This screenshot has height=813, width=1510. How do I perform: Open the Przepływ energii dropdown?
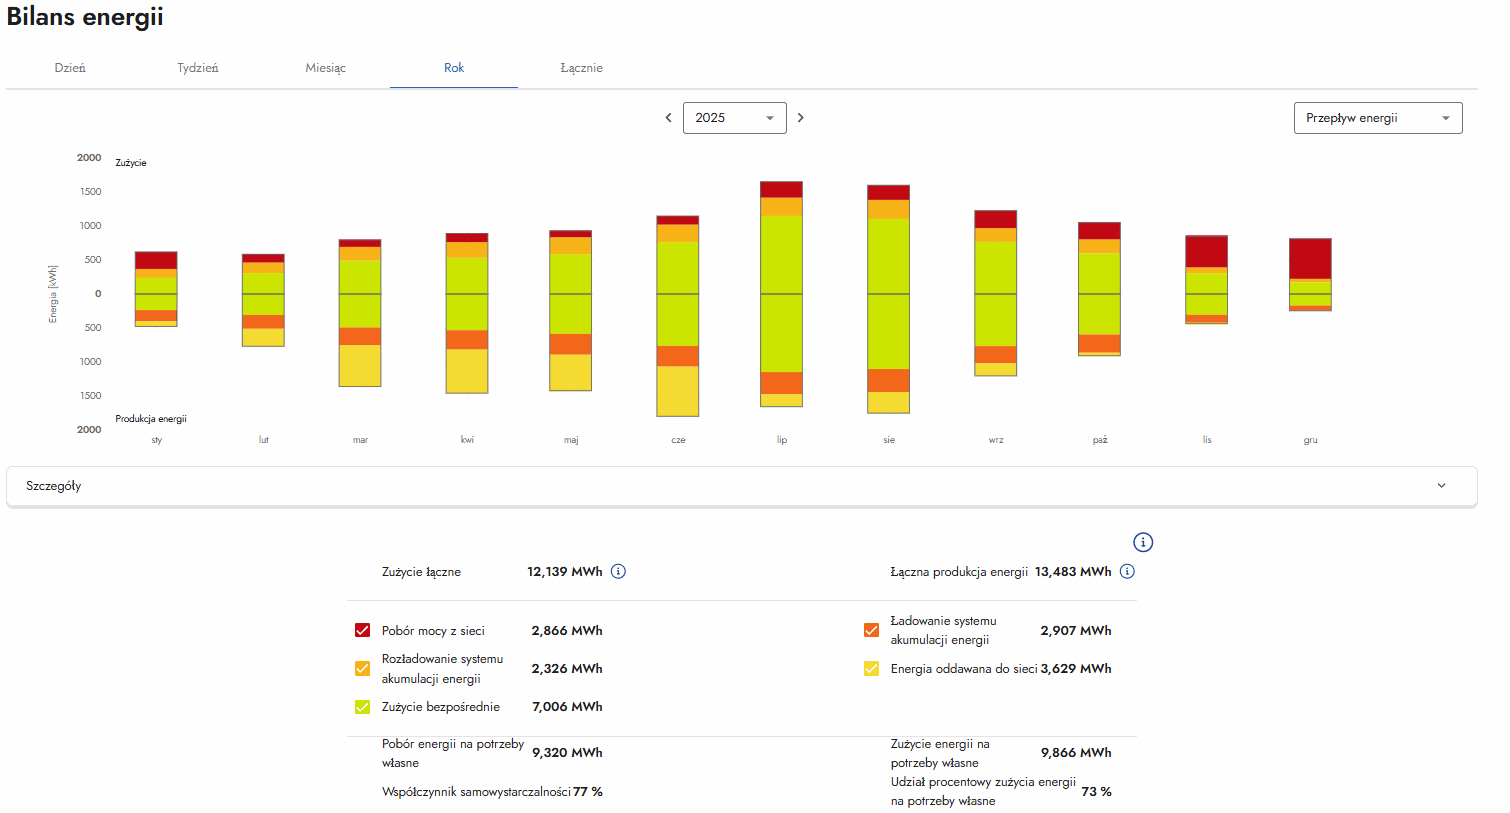pos(1378,118)
